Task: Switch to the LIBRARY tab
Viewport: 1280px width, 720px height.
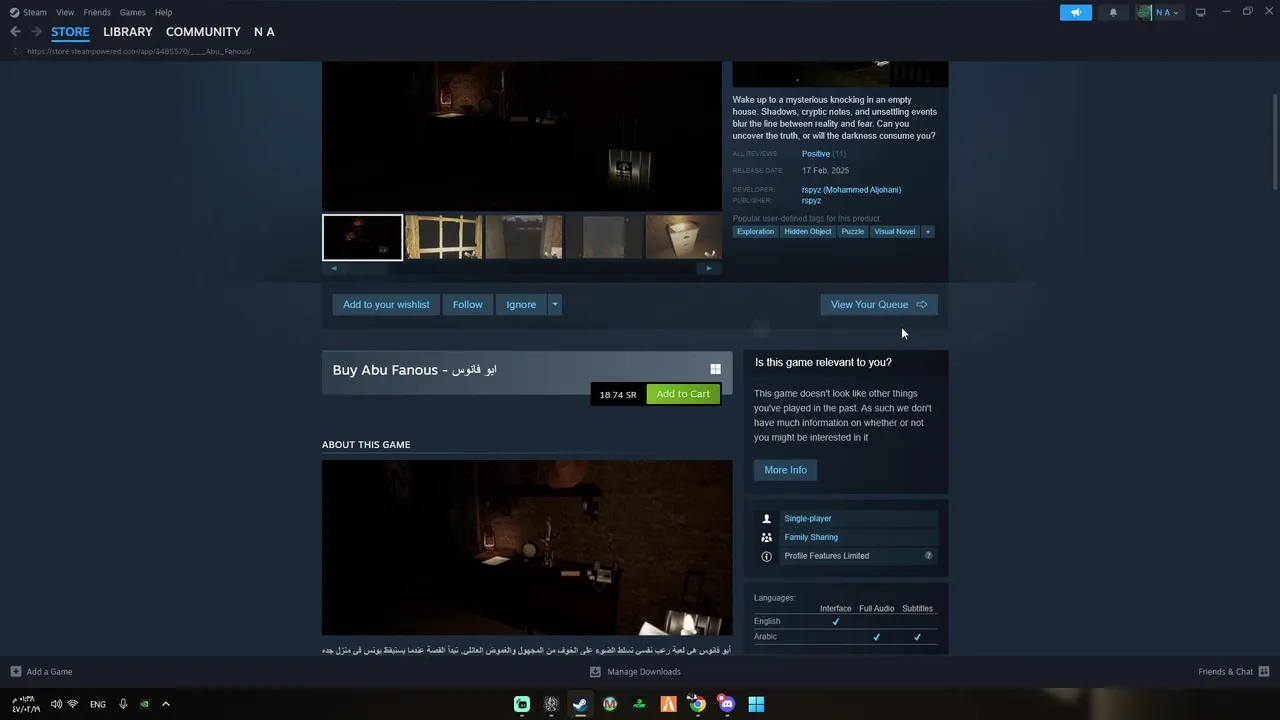Action: 128,32
